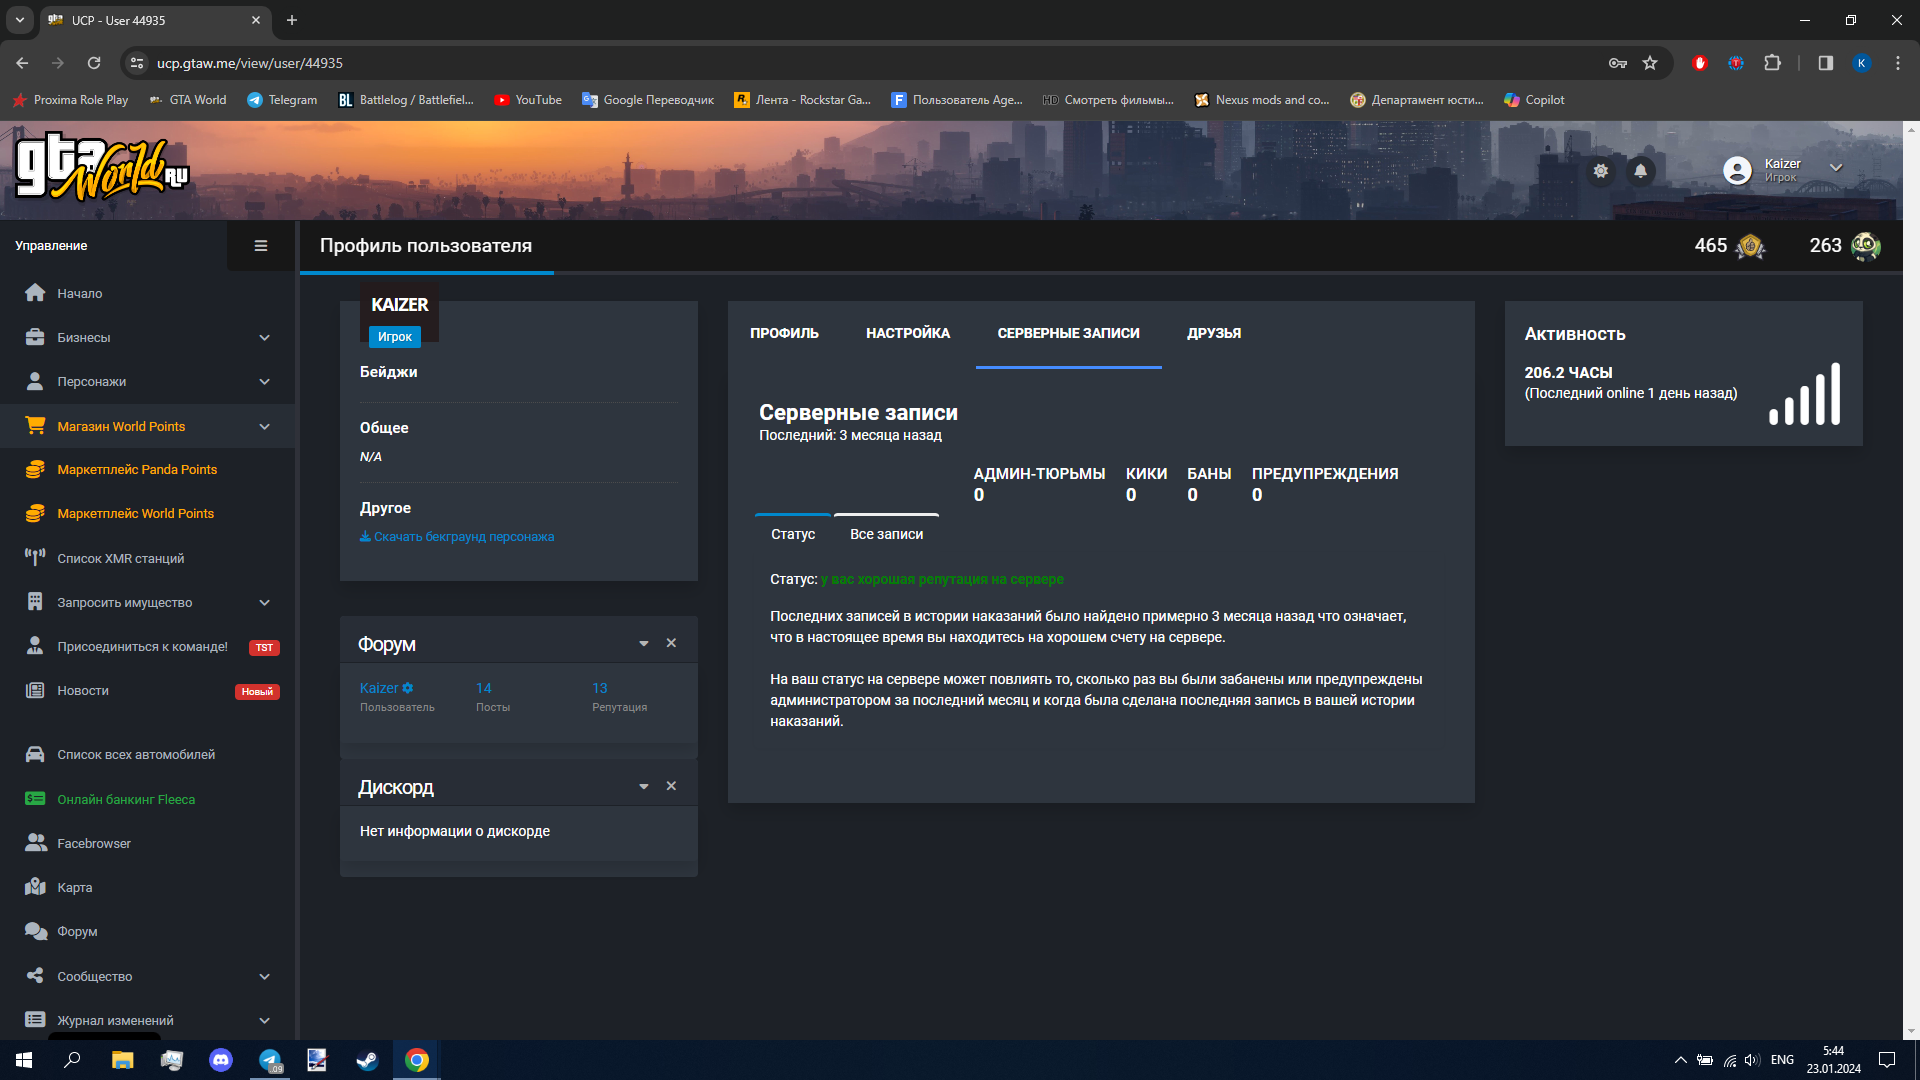Open the GTA World bookmark
This screenshot has width=1920, height=1080.
[187, 100]
